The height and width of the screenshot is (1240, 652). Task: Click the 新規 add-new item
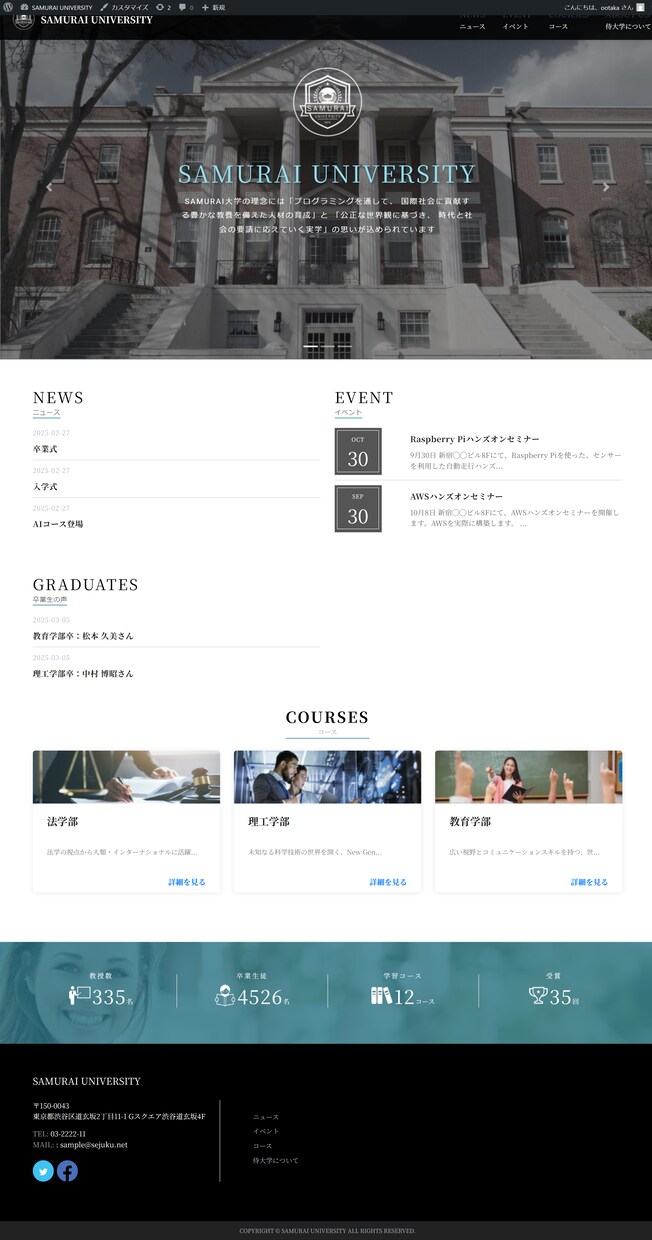tap(213, 7)
